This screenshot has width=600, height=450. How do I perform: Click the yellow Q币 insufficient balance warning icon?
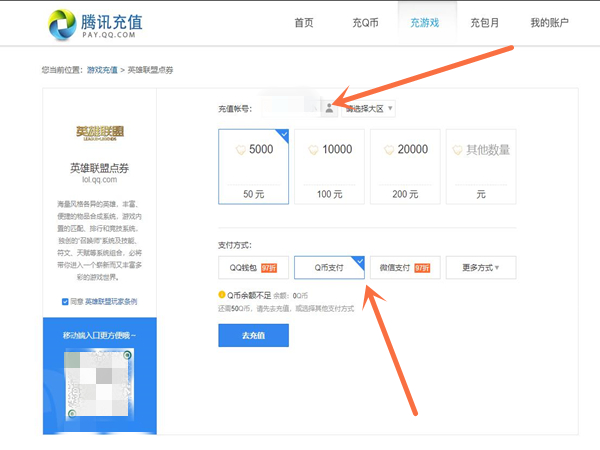[x=222, y=294]
